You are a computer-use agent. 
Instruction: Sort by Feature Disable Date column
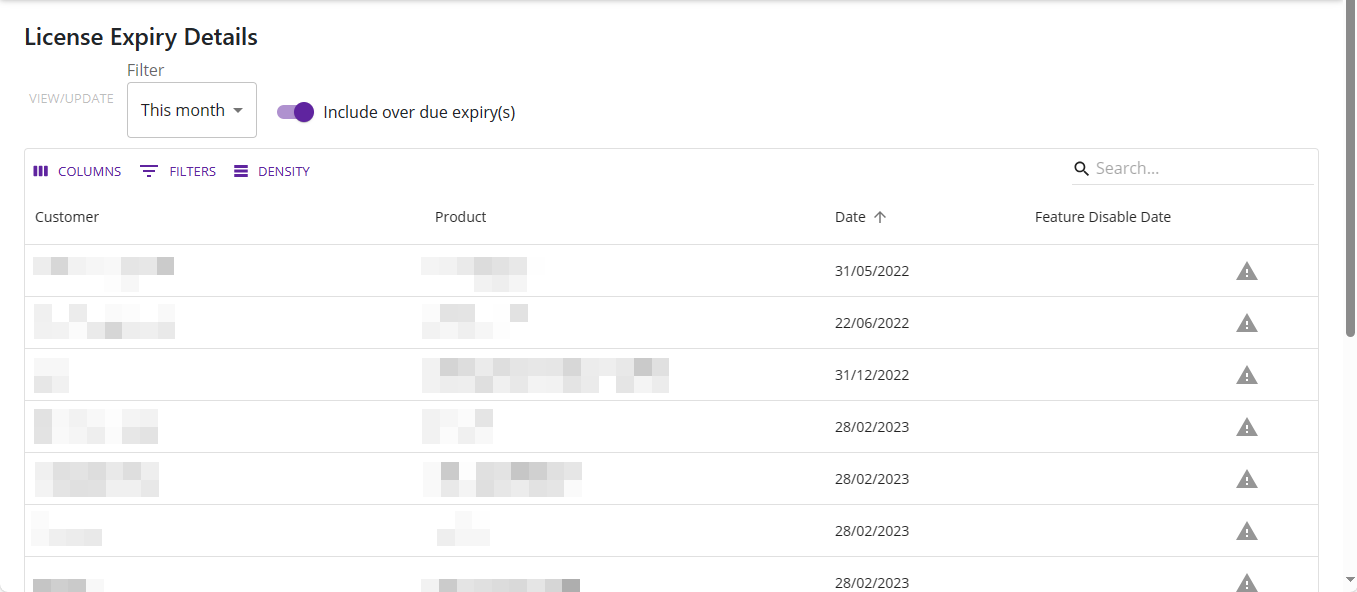point(1102,217)
